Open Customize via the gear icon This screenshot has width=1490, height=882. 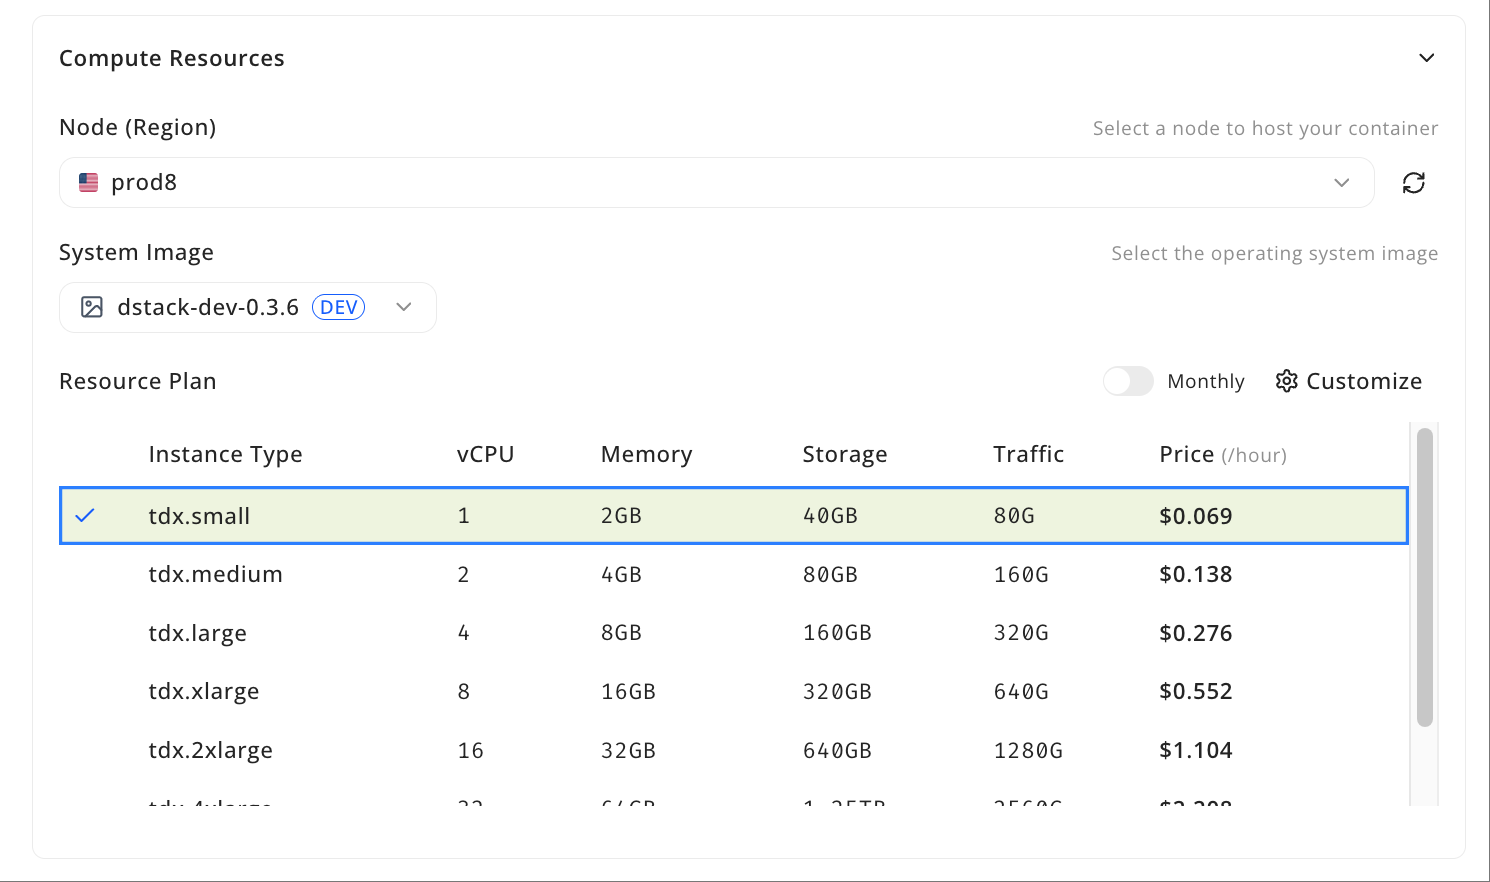click(x=1287, y=381)
